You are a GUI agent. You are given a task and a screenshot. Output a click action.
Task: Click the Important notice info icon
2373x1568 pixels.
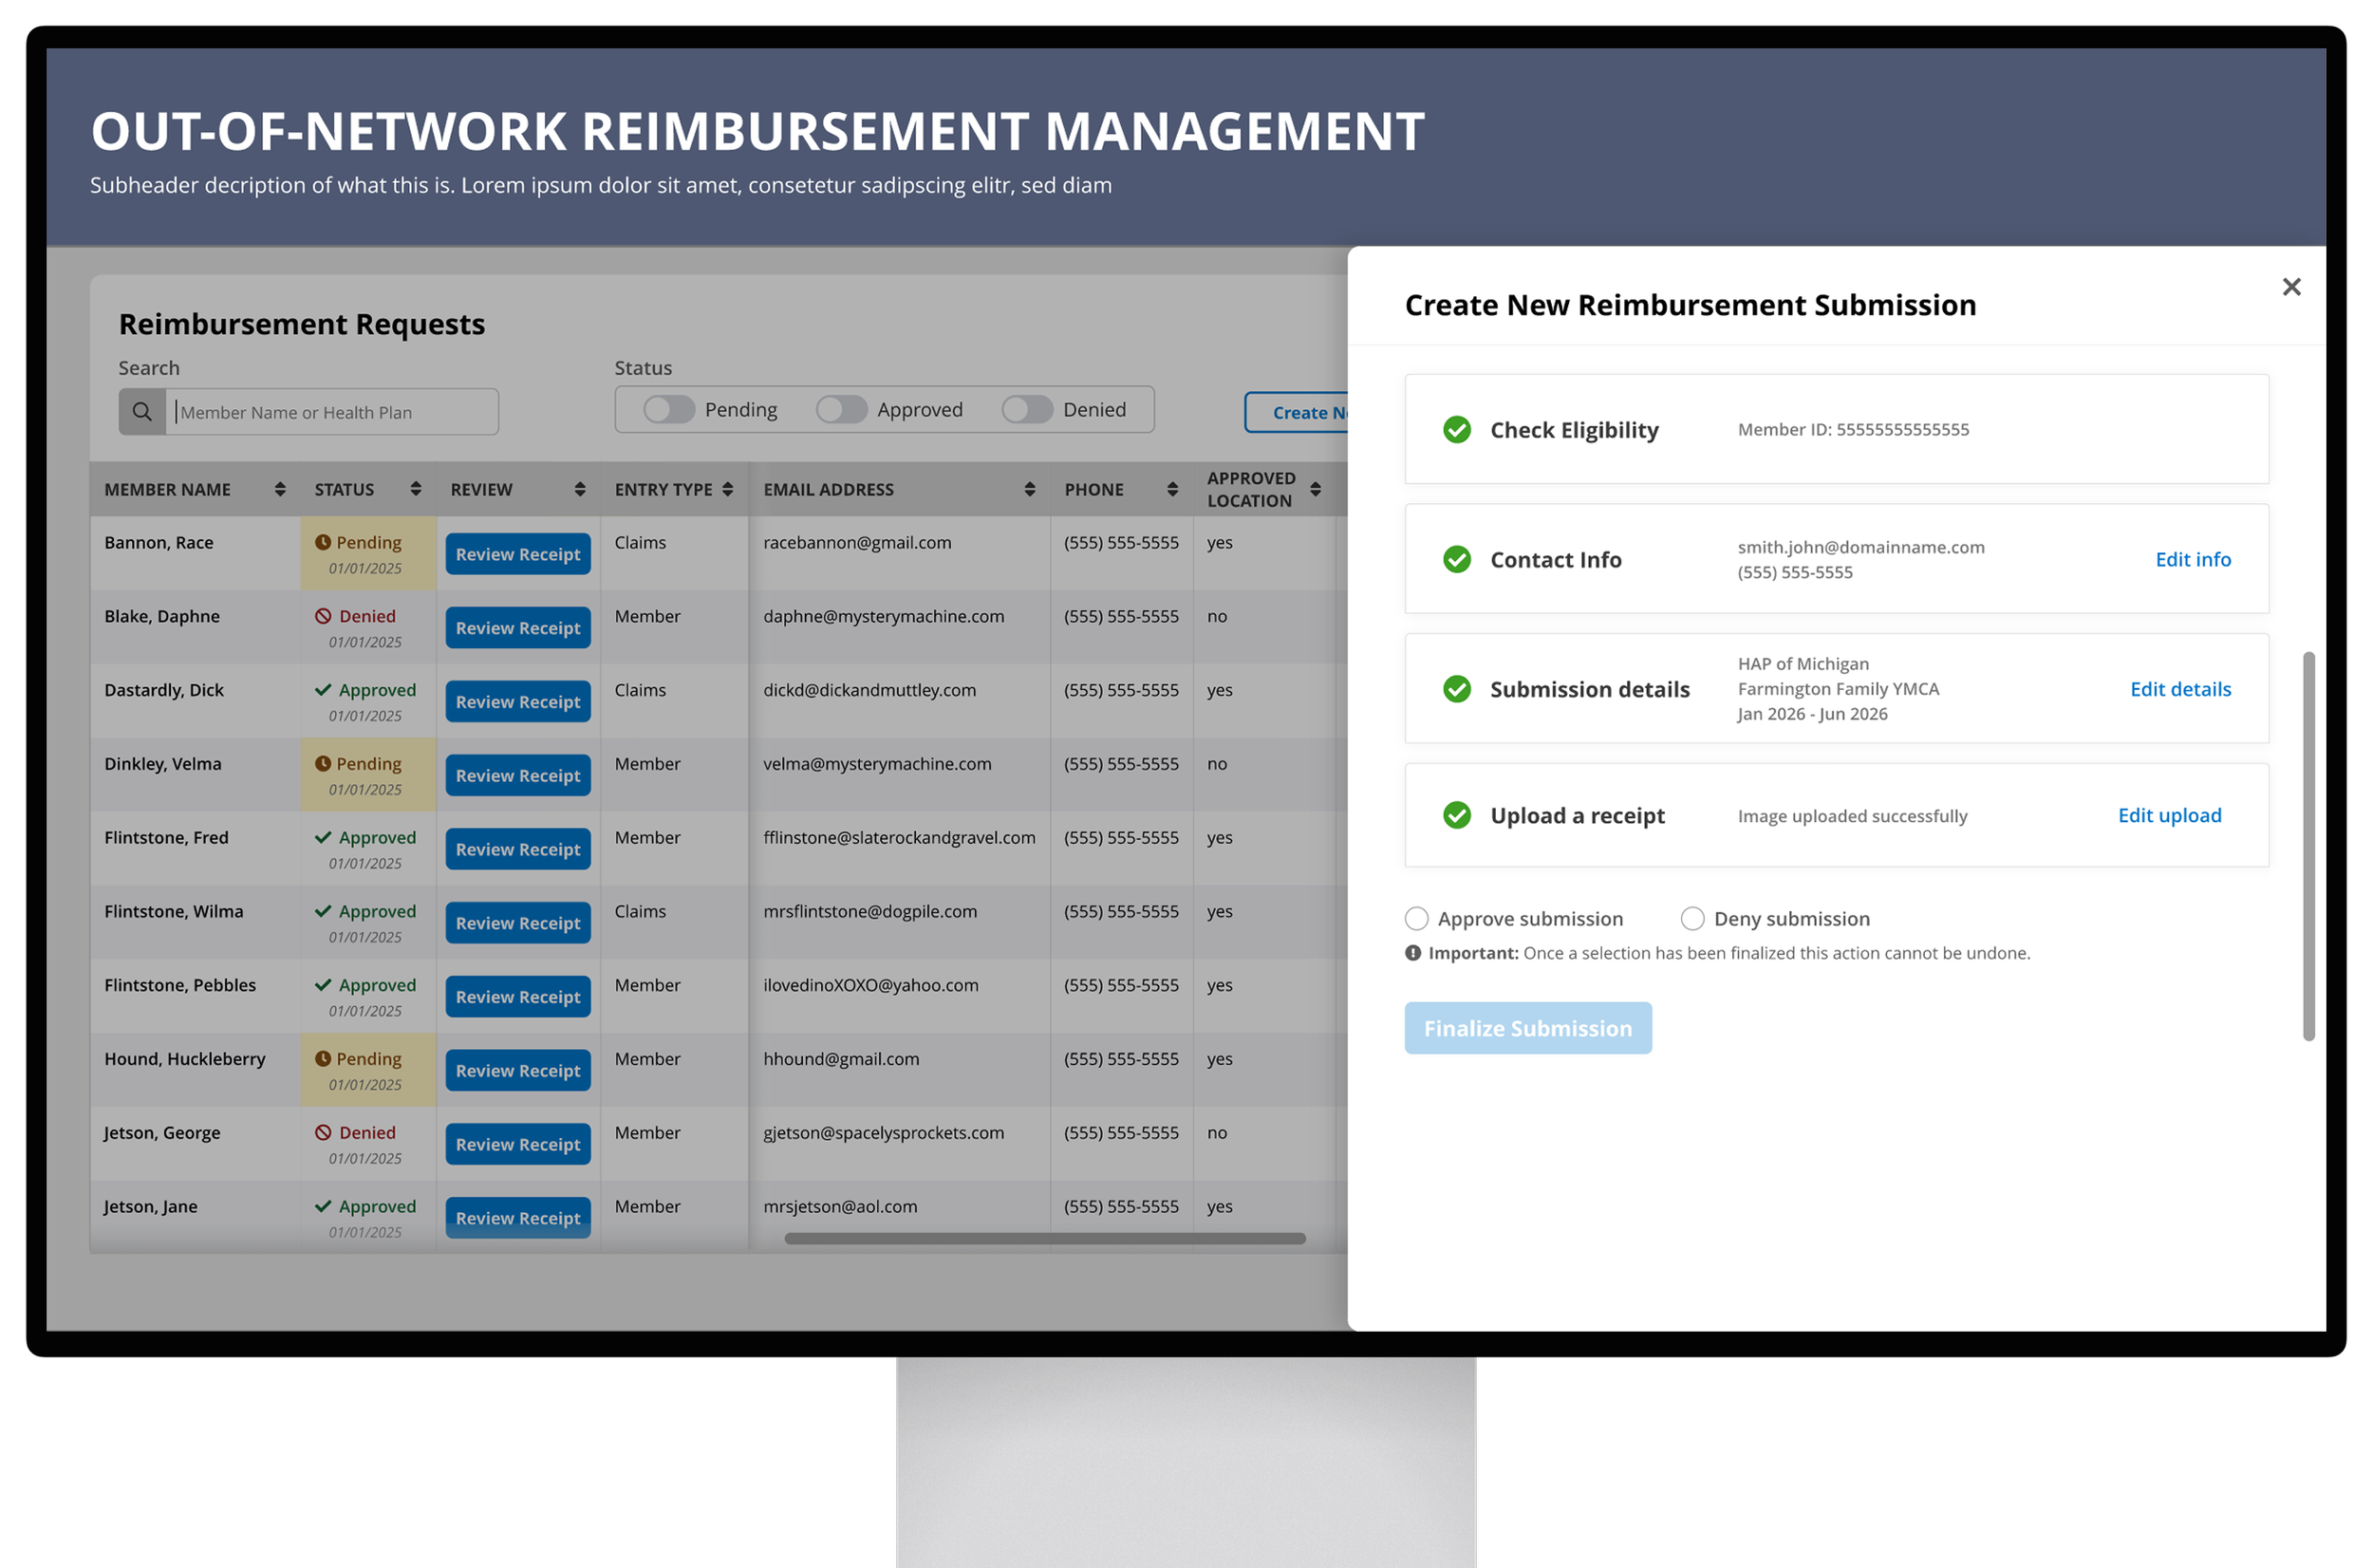[1412, 953]
